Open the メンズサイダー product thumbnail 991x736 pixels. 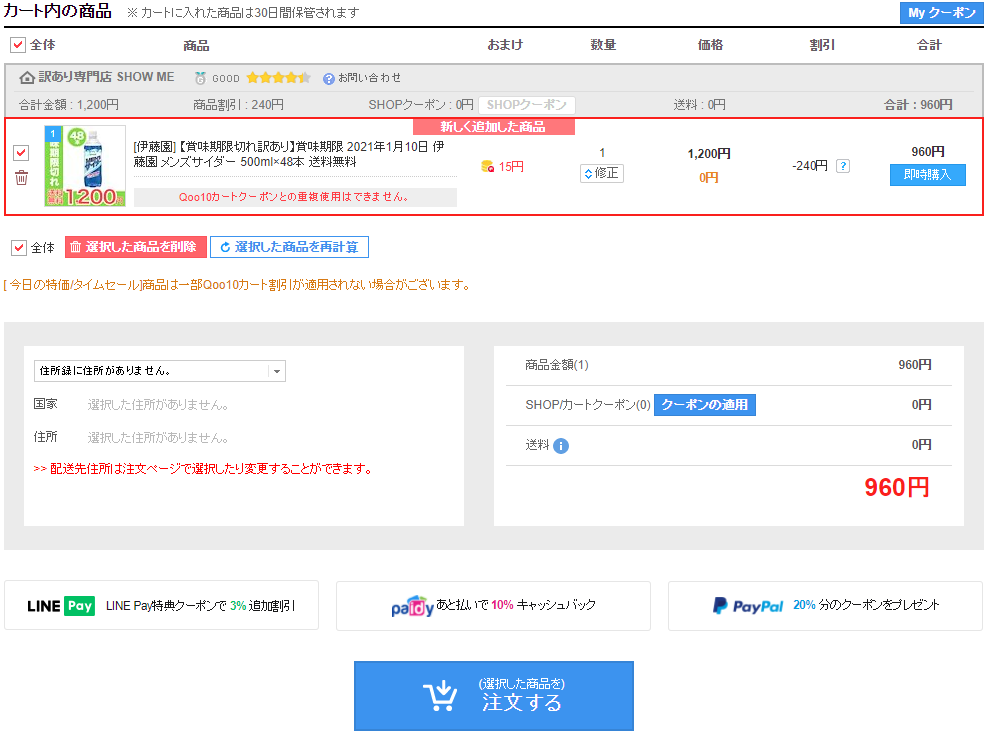pyautogui.click(x=85, y=166)
